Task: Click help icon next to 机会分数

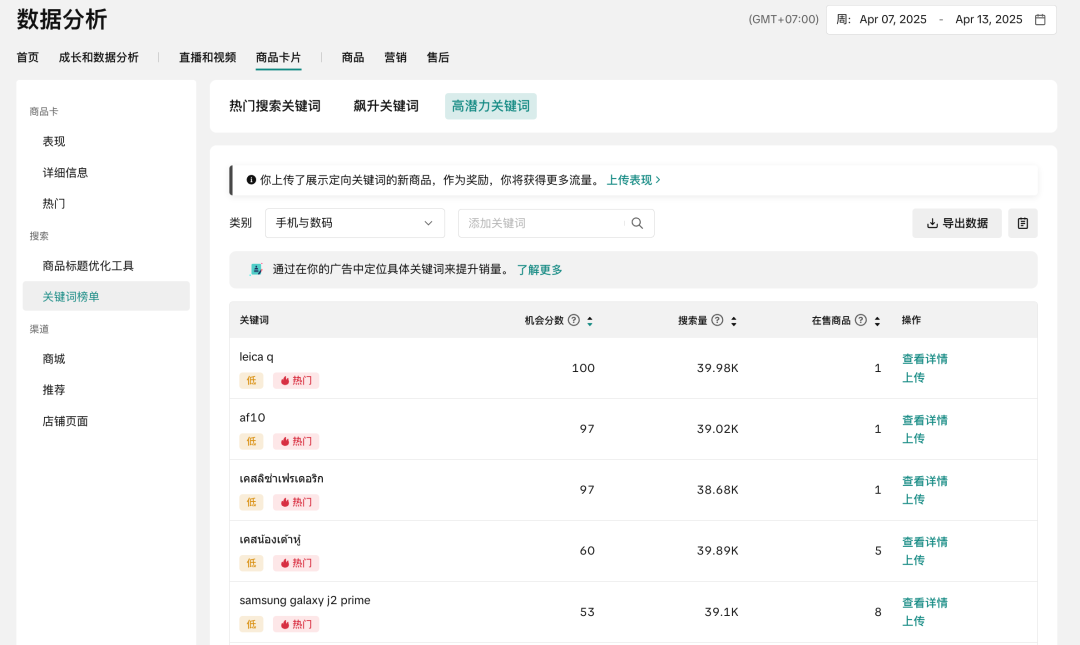Action: pyautogui.click(x=574, y=320)
